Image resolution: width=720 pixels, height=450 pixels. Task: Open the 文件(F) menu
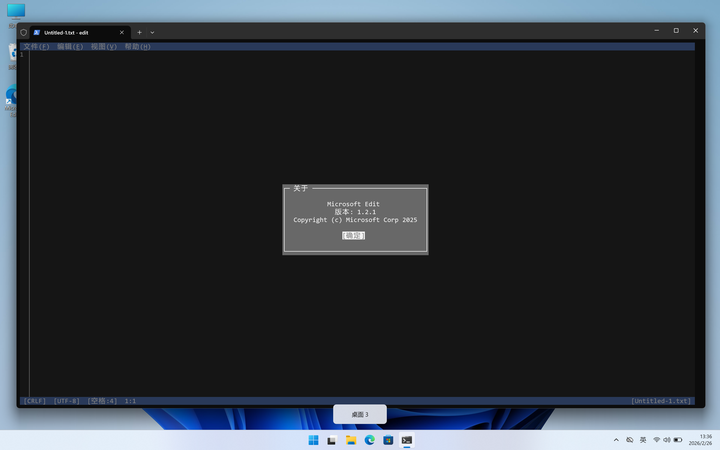[36, 47]
